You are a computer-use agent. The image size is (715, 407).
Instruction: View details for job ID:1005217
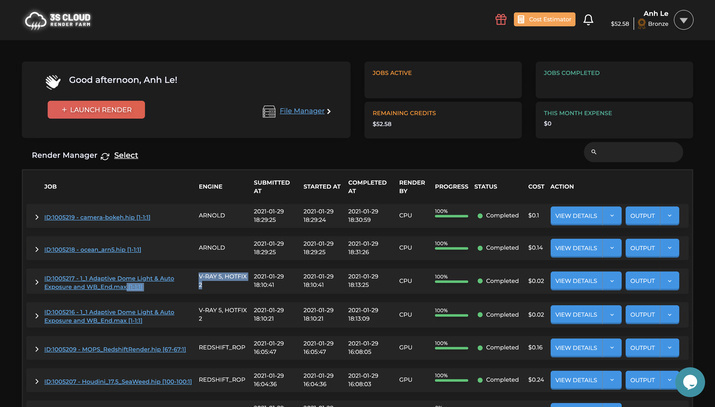pyautogui.click(x=576, y=281)
